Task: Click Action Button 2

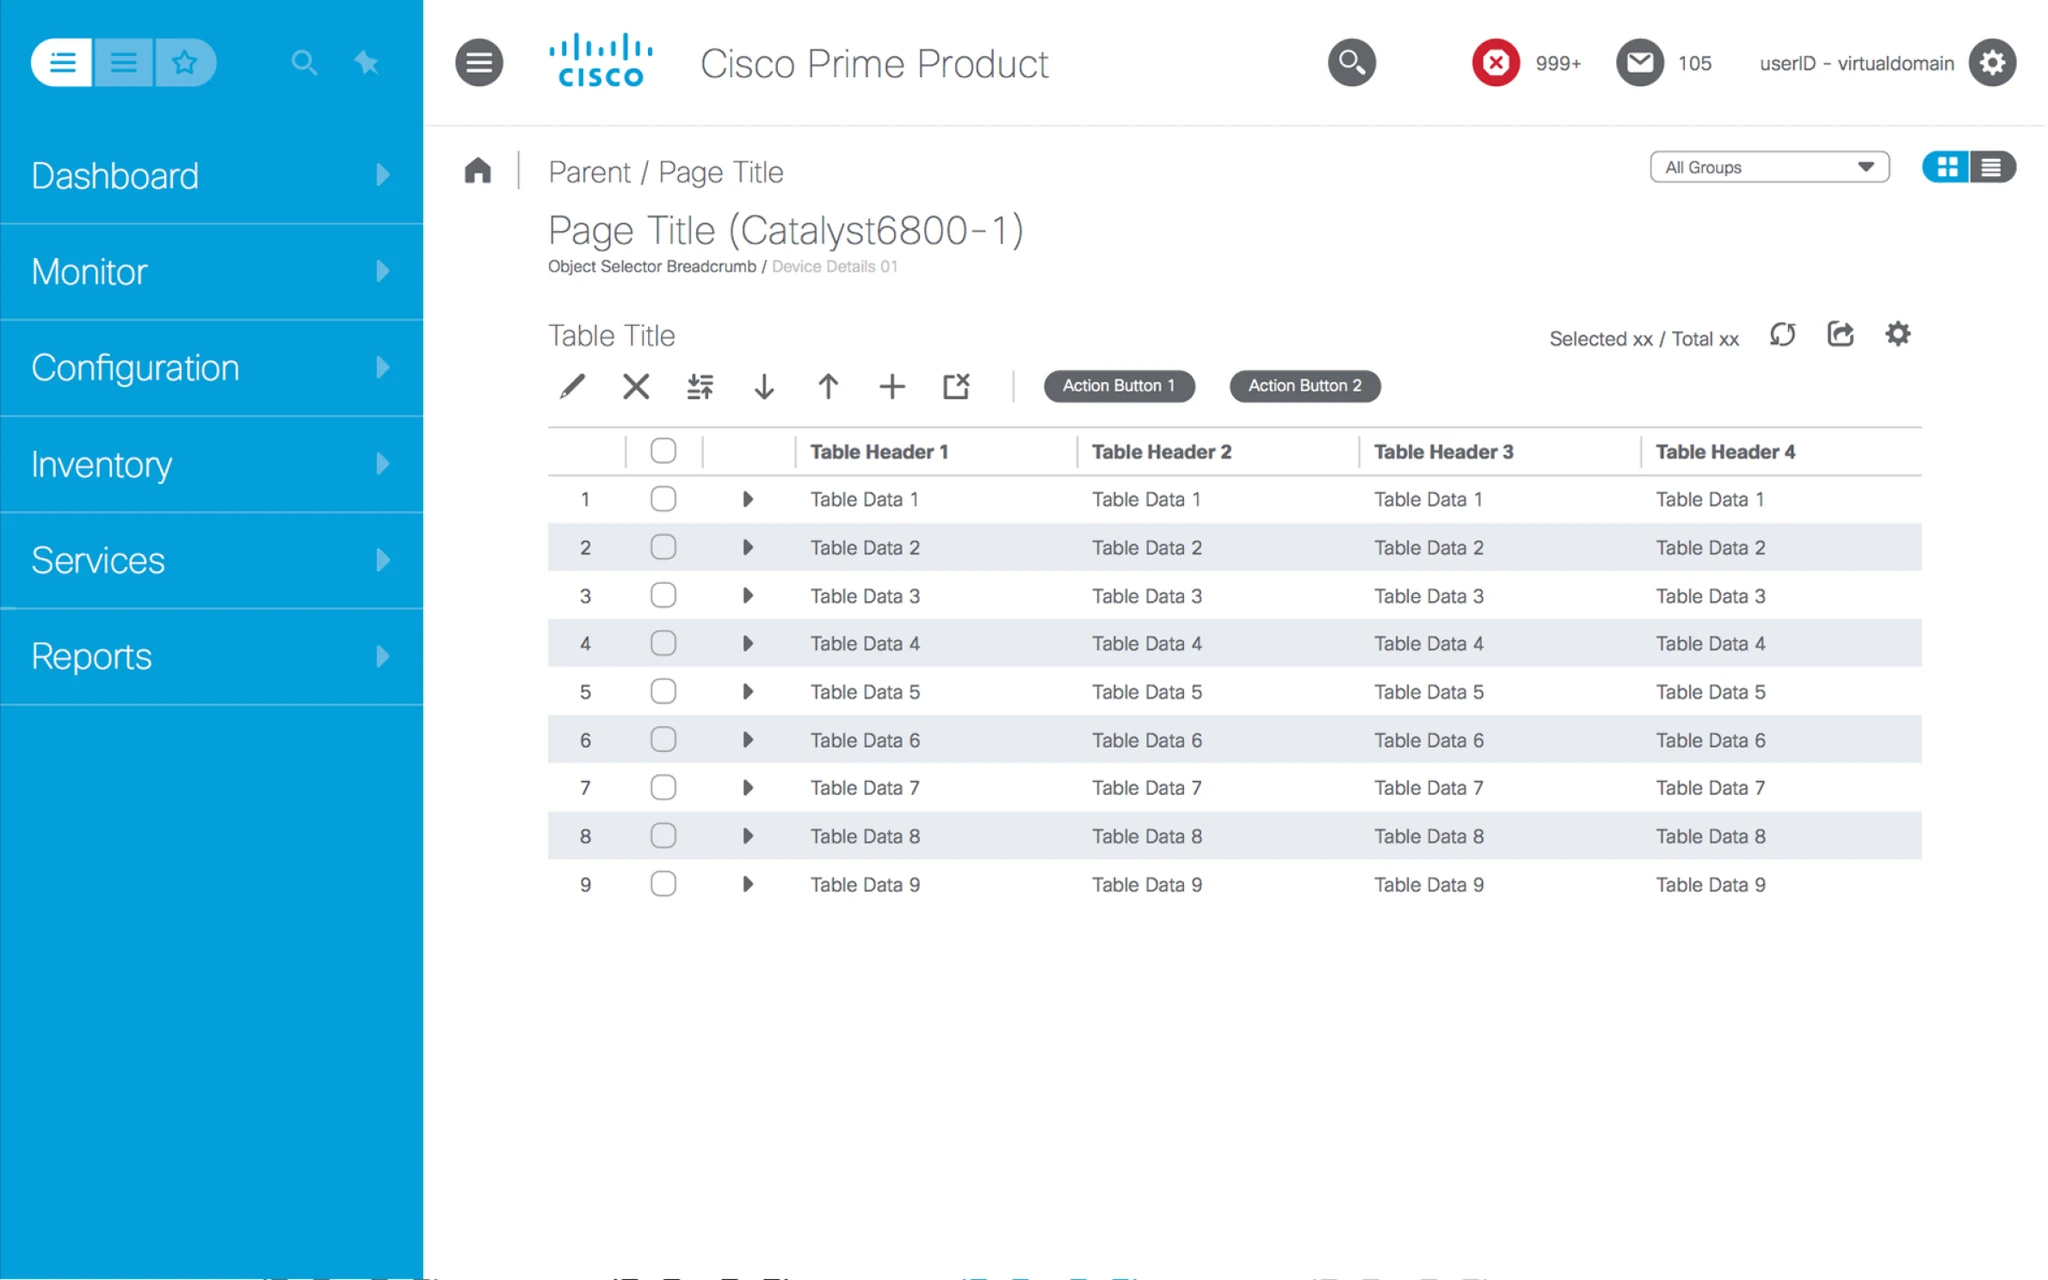Action: pos(1305,386)
